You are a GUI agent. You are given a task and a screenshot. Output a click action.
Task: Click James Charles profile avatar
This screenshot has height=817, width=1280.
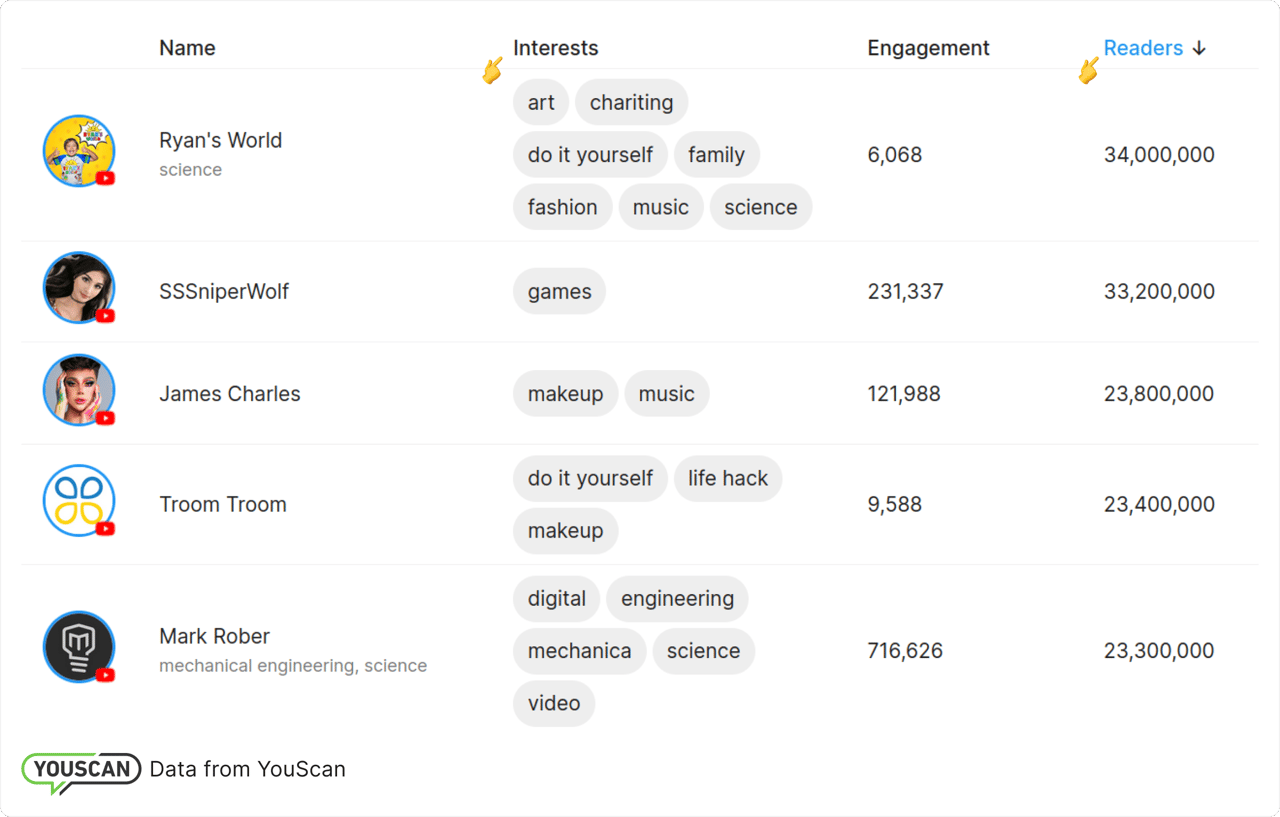tap(79, 390)
